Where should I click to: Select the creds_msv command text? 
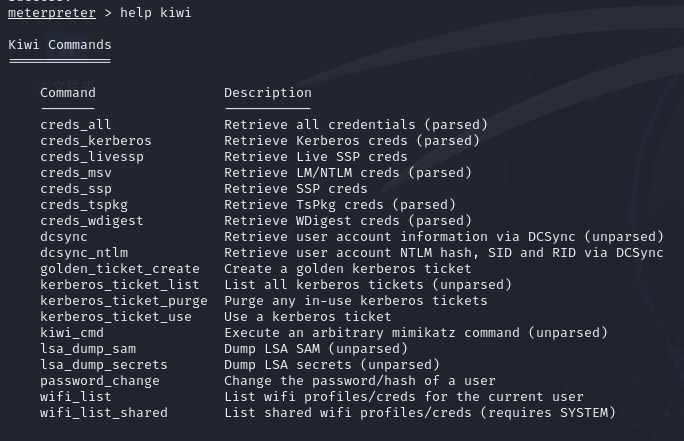pyautogui.click(x=75, y=173)
